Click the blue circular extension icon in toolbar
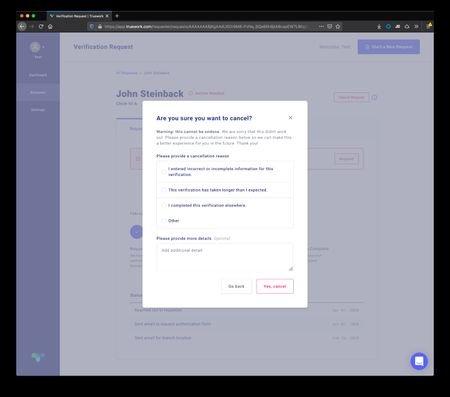450x397 pixels. pyautogui.click(x=388, y=26)
